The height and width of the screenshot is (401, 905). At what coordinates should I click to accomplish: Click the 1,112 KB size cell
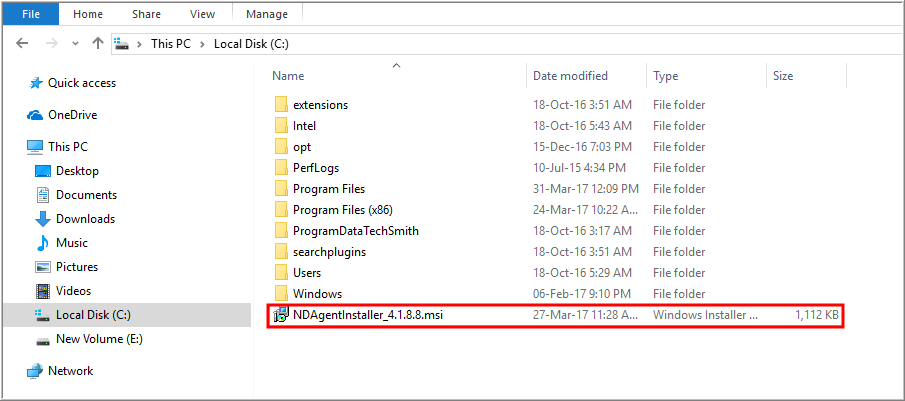point(817,315)
